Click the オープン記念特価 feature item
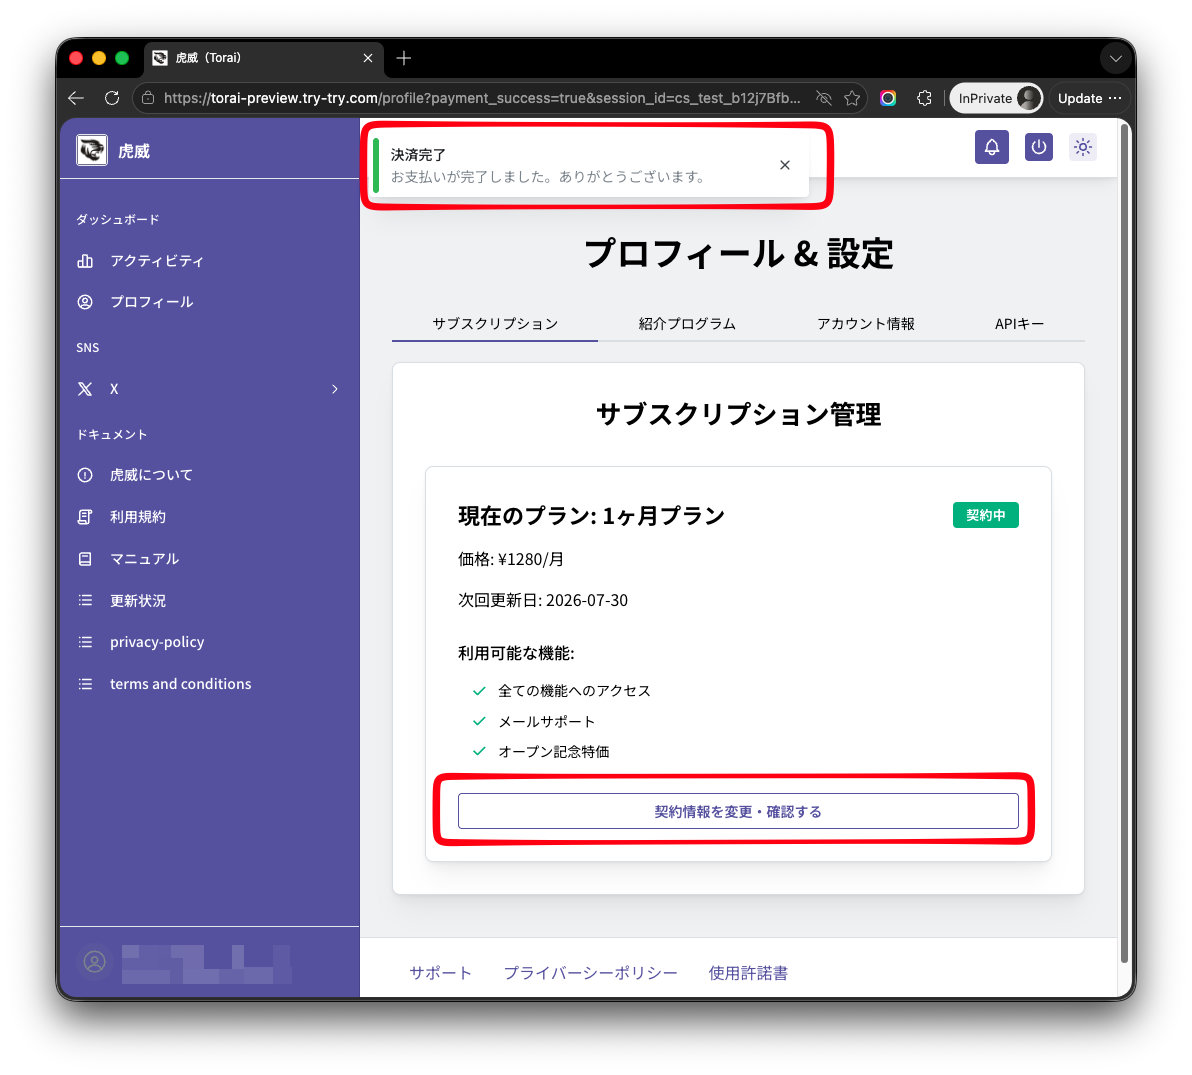1192x1075 pixels. click(553, 752)
